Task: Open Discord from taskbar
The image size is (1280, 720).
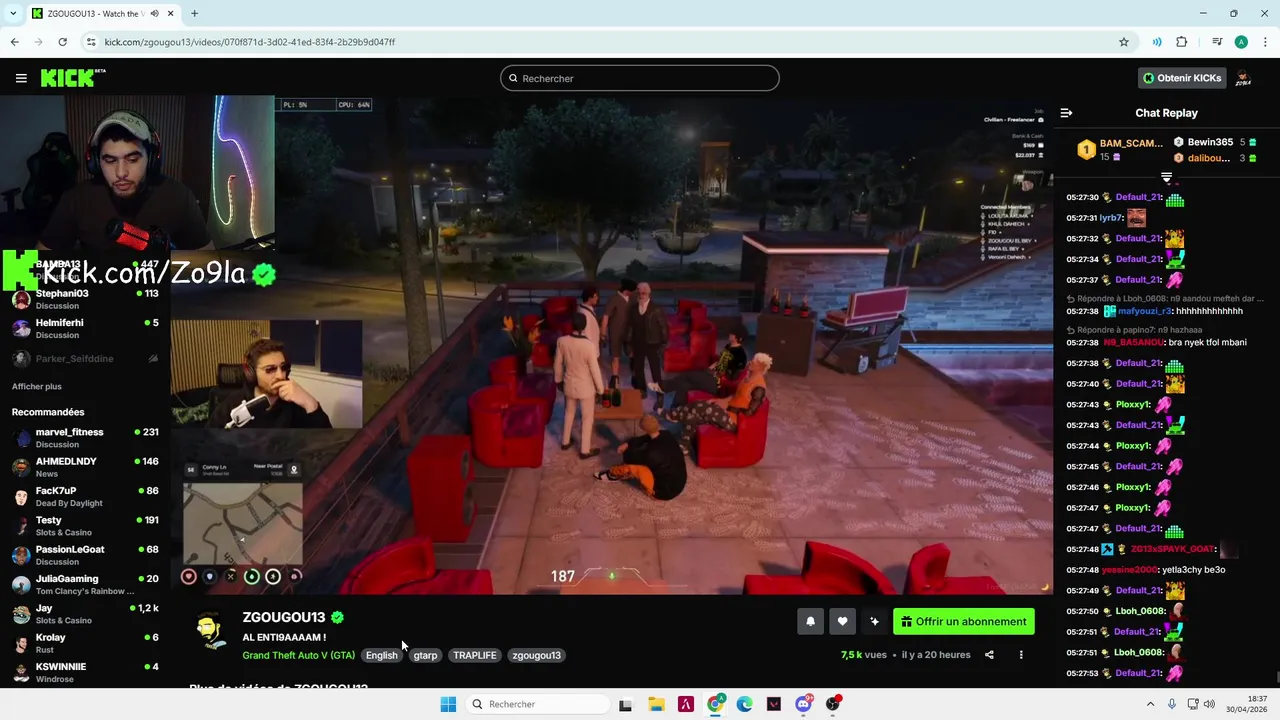Action: (x=803, y=704)
